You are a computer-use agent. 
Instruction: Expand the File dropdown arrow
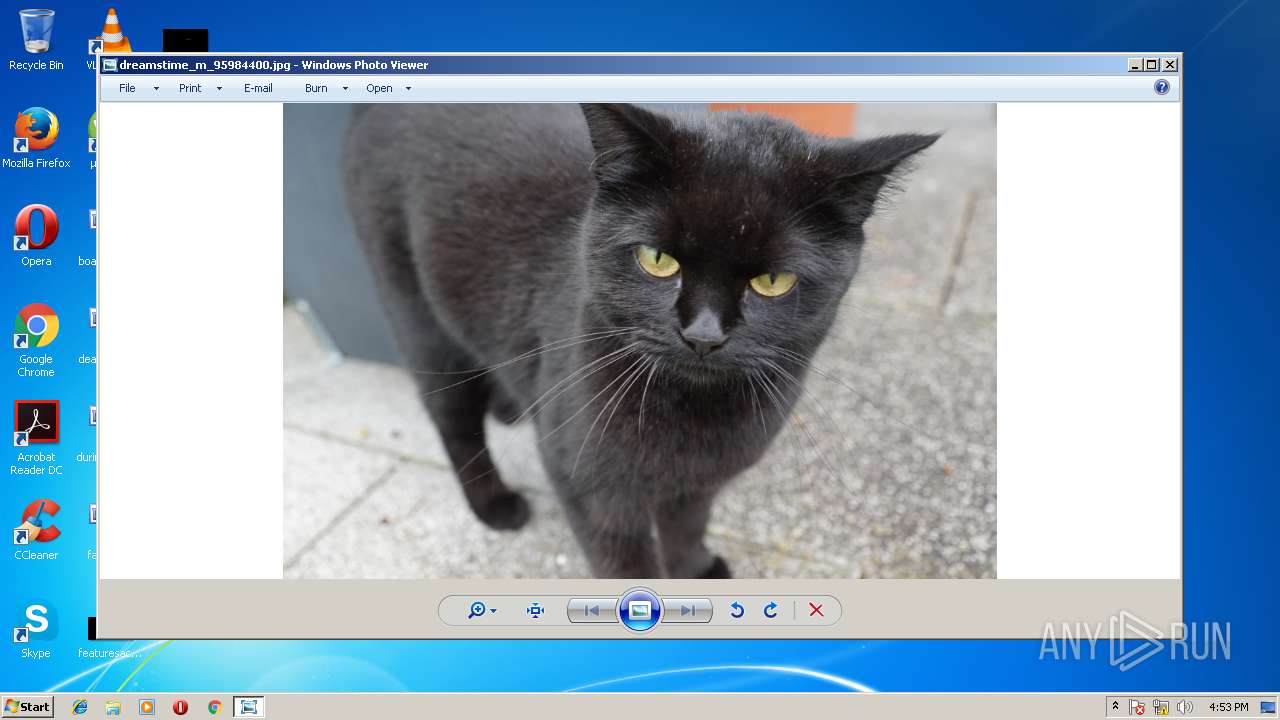(156, 88)
